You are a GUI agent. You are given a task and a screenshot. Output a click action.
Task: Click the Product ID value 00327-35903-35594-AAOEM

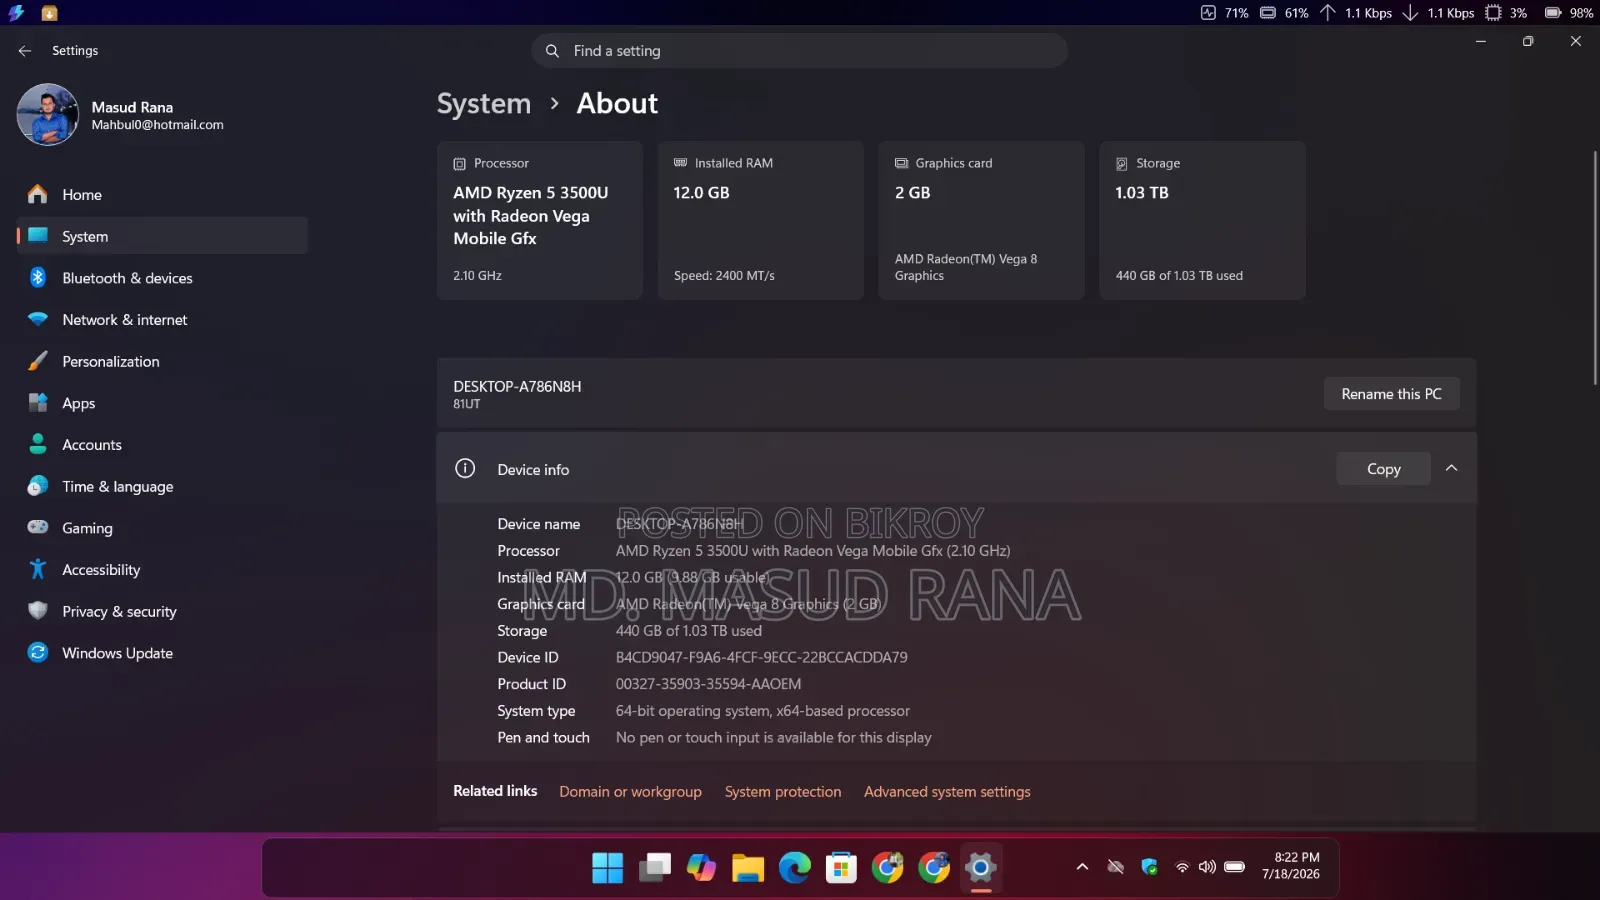click(x=708, y=684)
